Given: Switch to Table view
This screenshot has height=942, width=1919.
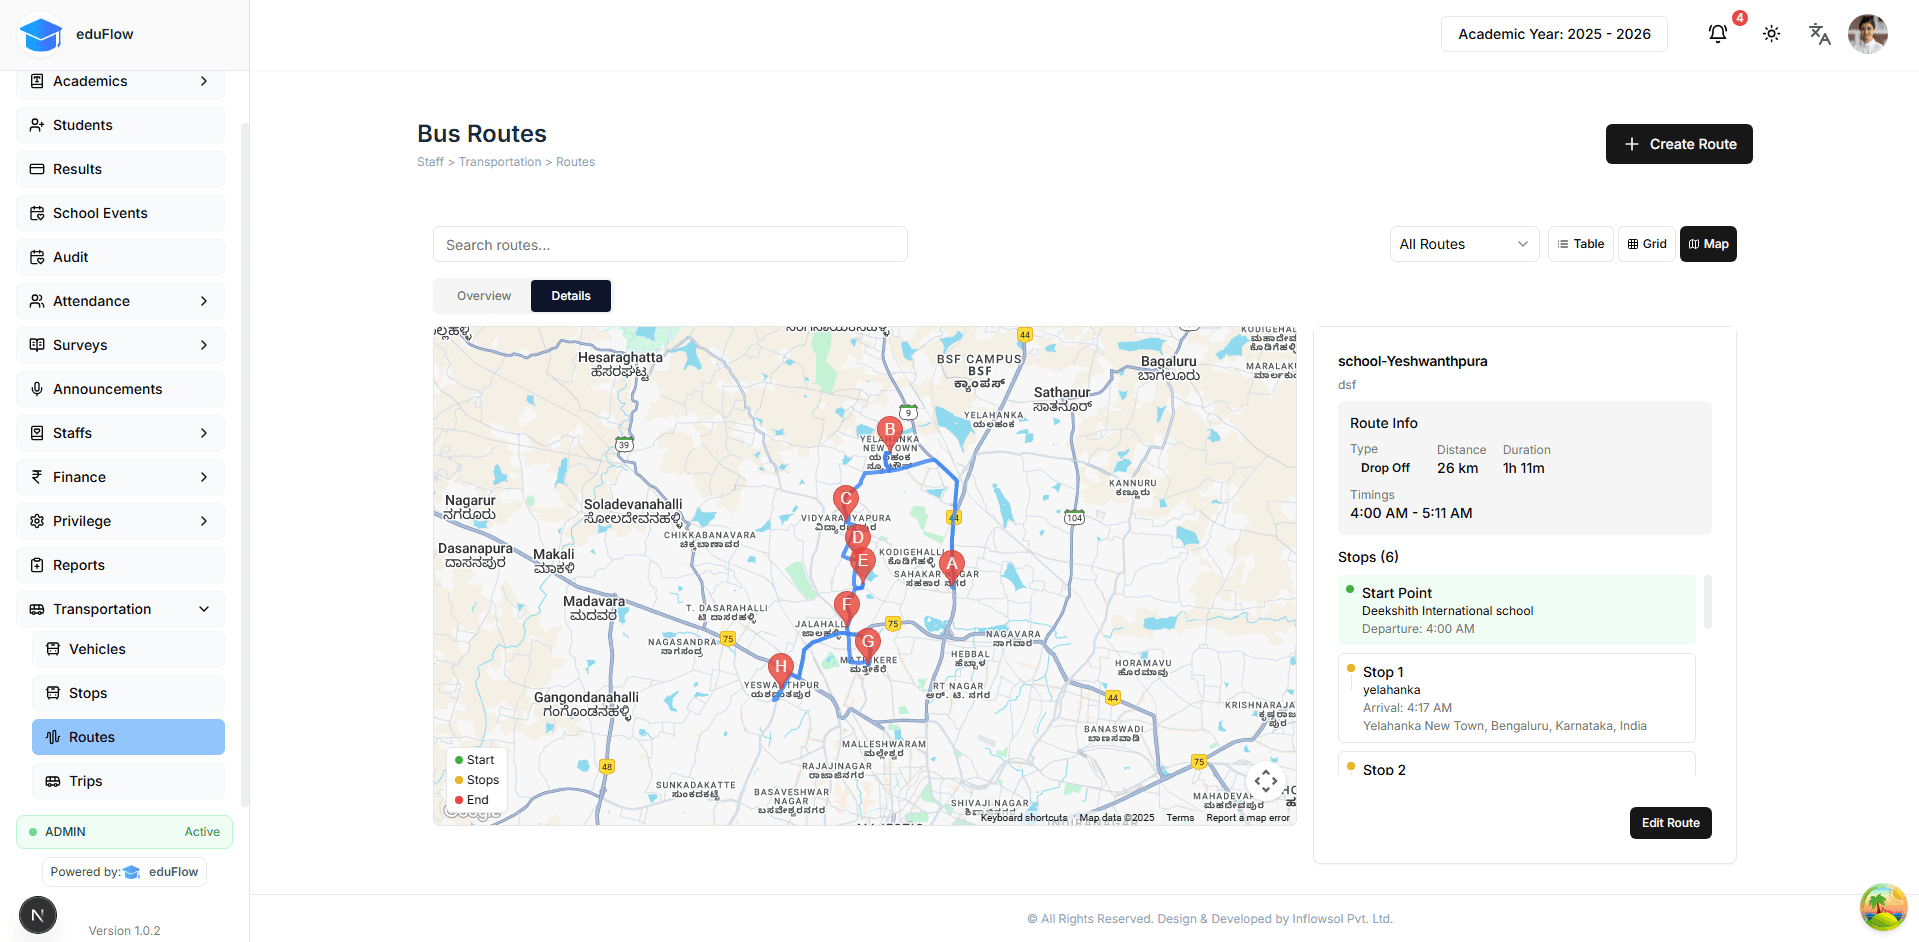Looking at the screenshot, I should pyautogui.click(x=1580, y=244).
